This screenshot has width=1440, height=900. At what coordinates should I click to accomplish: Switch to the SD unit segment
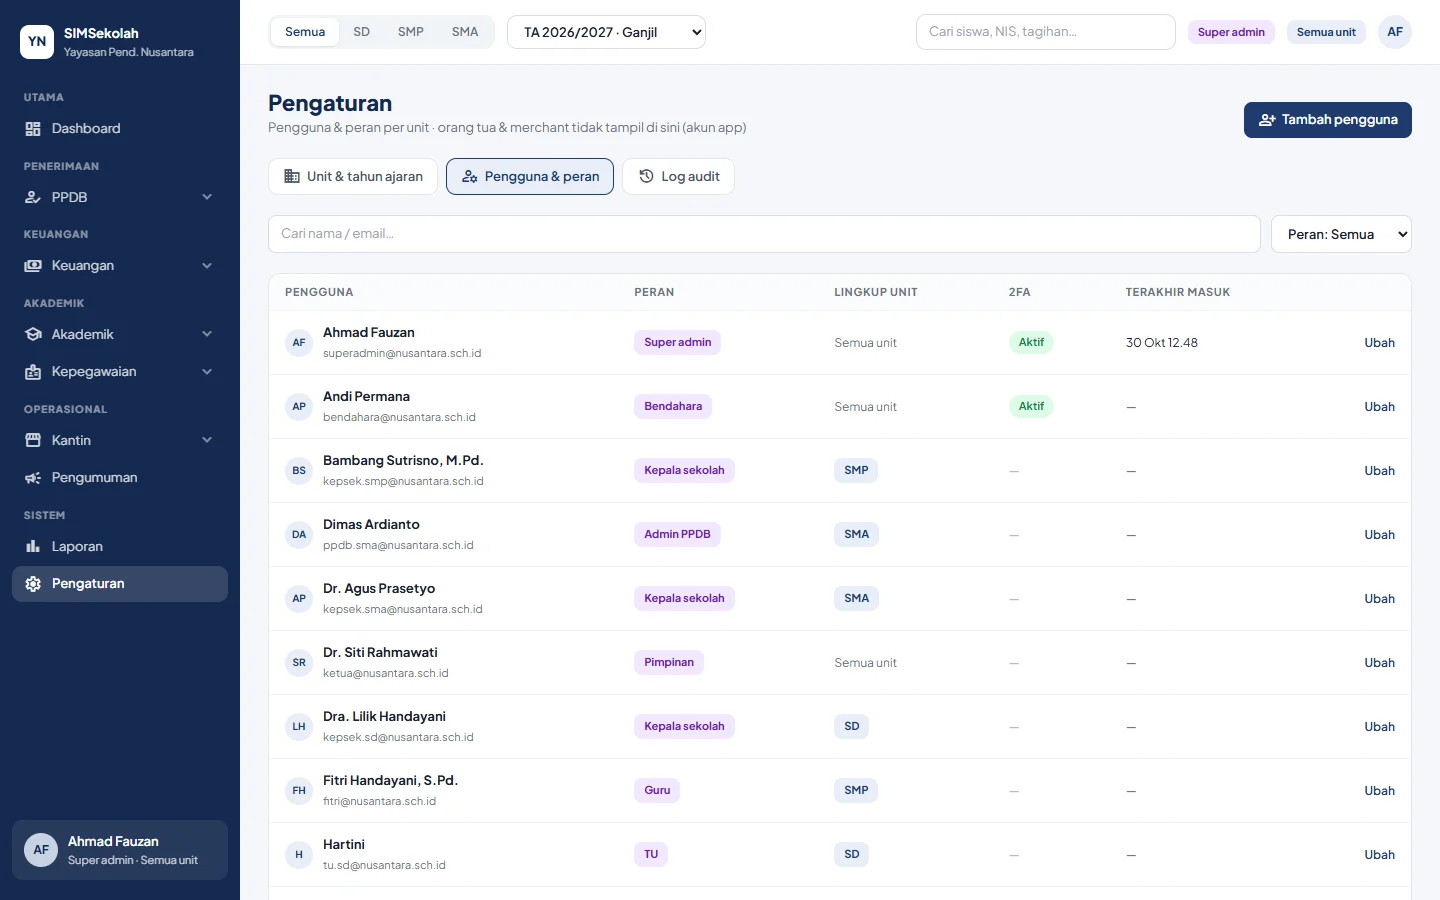pyautogui.click(x=362, y=32)
